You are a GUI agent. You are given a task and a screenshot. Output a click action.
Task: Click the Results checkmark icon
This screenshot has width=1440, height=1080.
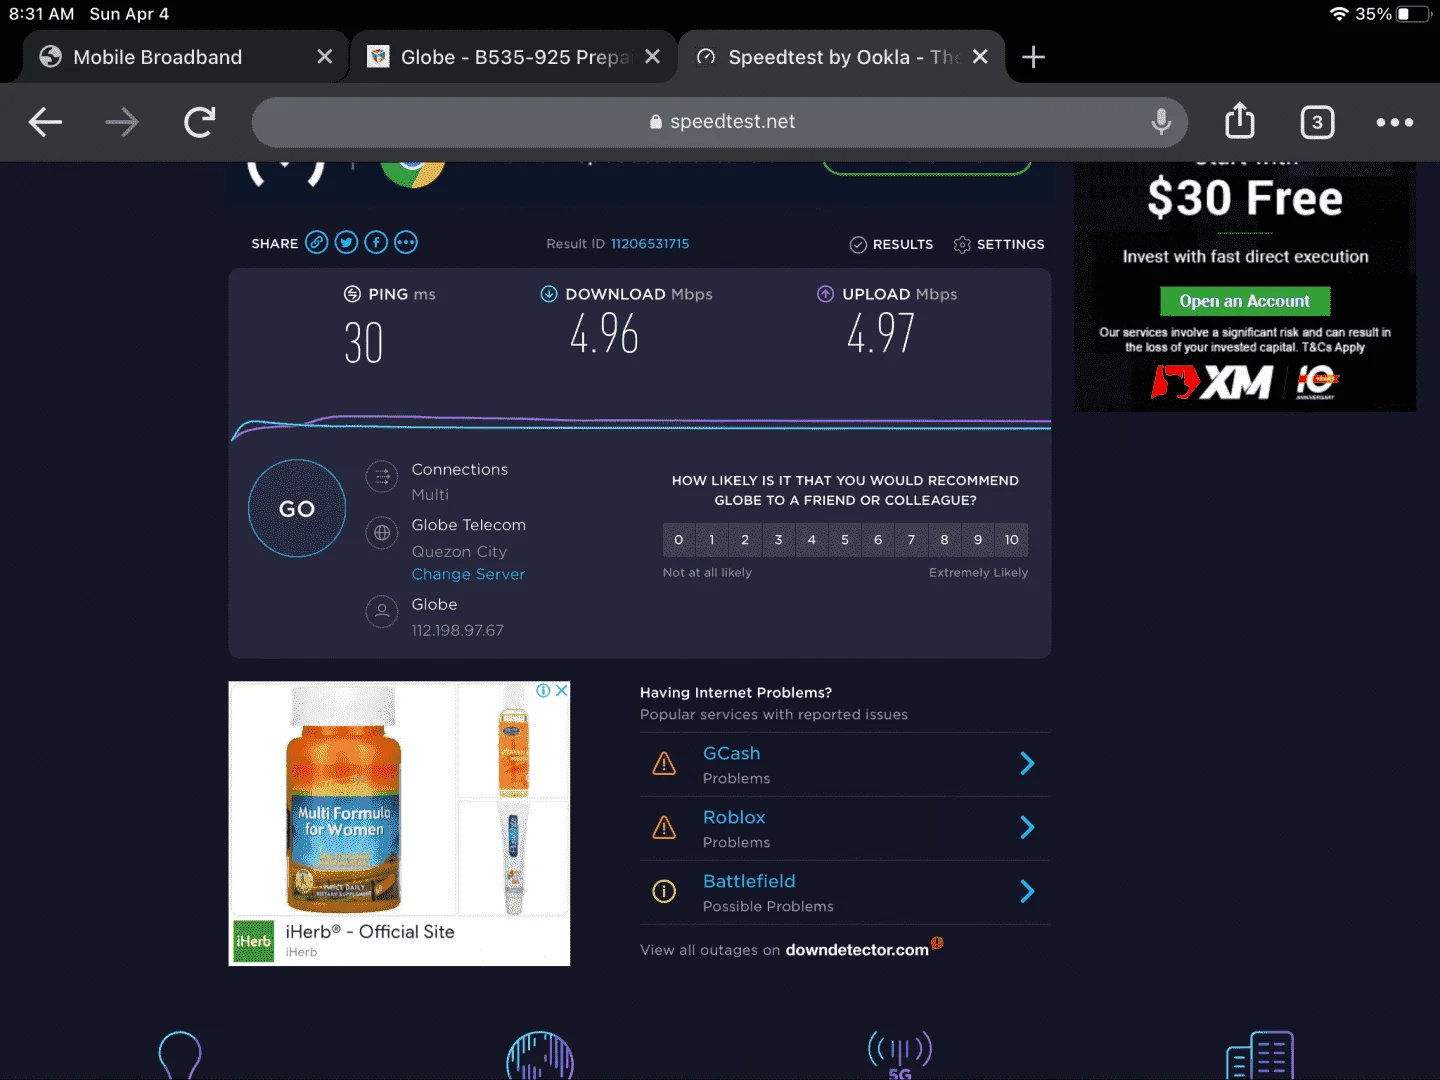(x=858, y=245)
